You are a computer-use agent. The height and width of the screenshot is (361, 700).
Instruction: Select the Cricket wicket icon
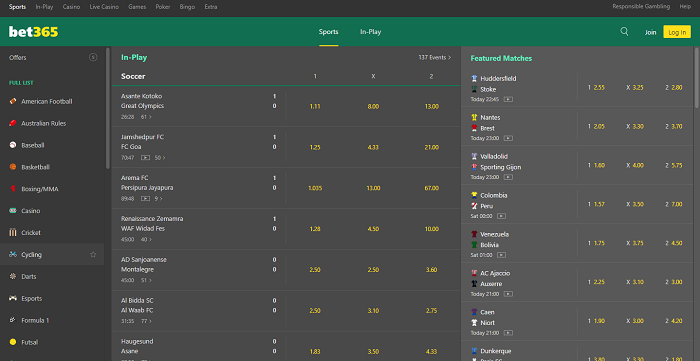pos(12,232)
